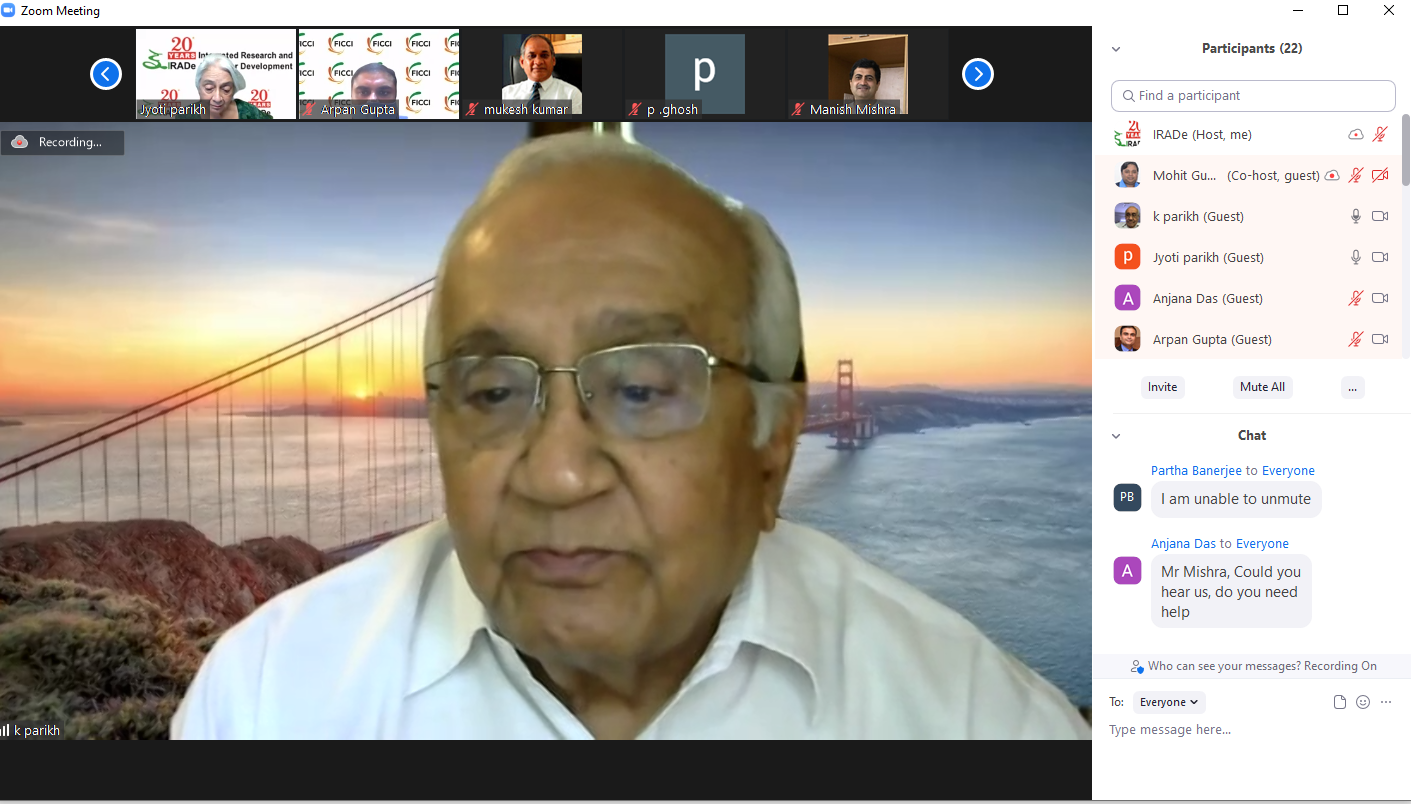This screenshot has width=1411, height=804.
Task: Open the chat more options ellipsis
Action: [x=1386, y=702]
